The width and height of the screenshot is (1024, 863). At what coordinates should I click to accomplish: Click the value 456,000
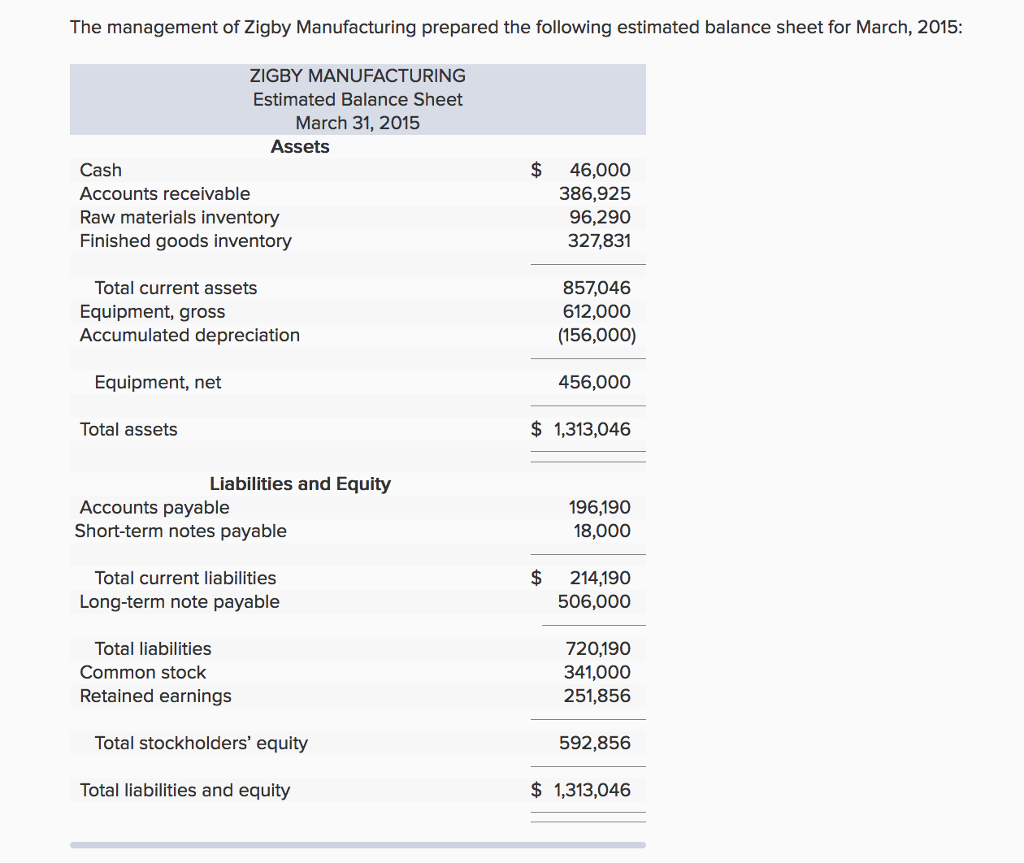coord(595,382)
